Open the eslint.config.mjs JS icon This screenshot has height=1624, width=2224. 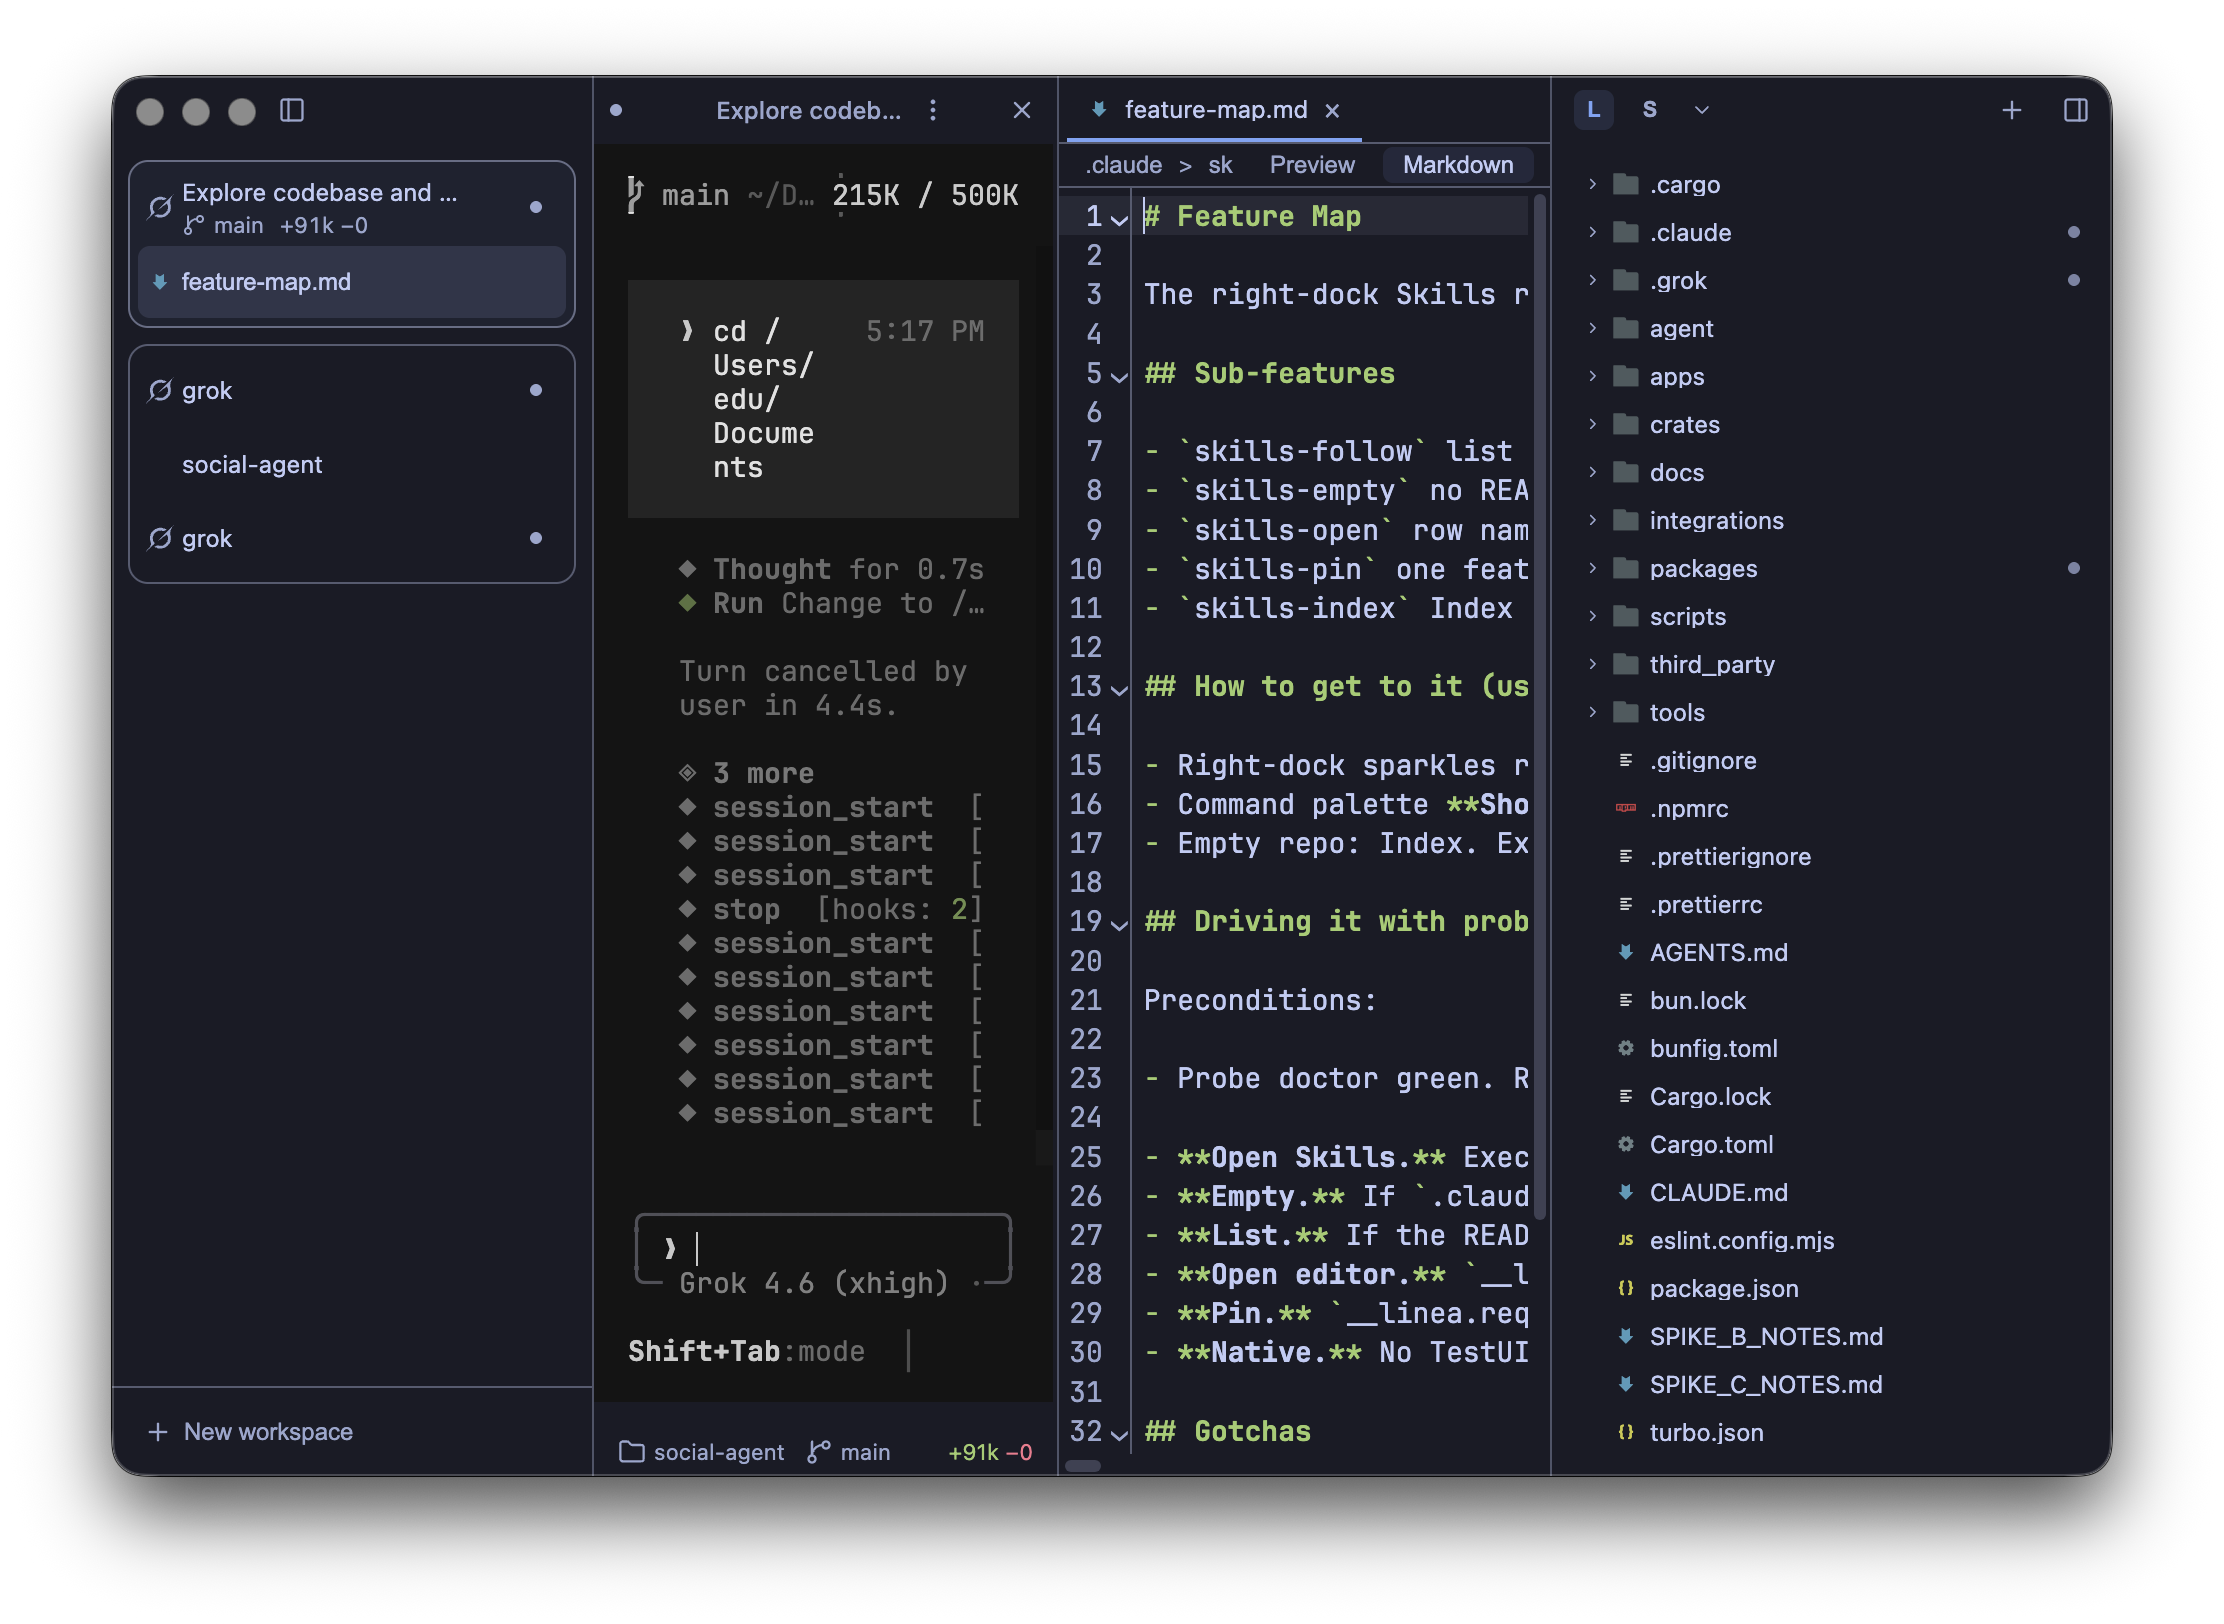click(x=1626, y=1240)
